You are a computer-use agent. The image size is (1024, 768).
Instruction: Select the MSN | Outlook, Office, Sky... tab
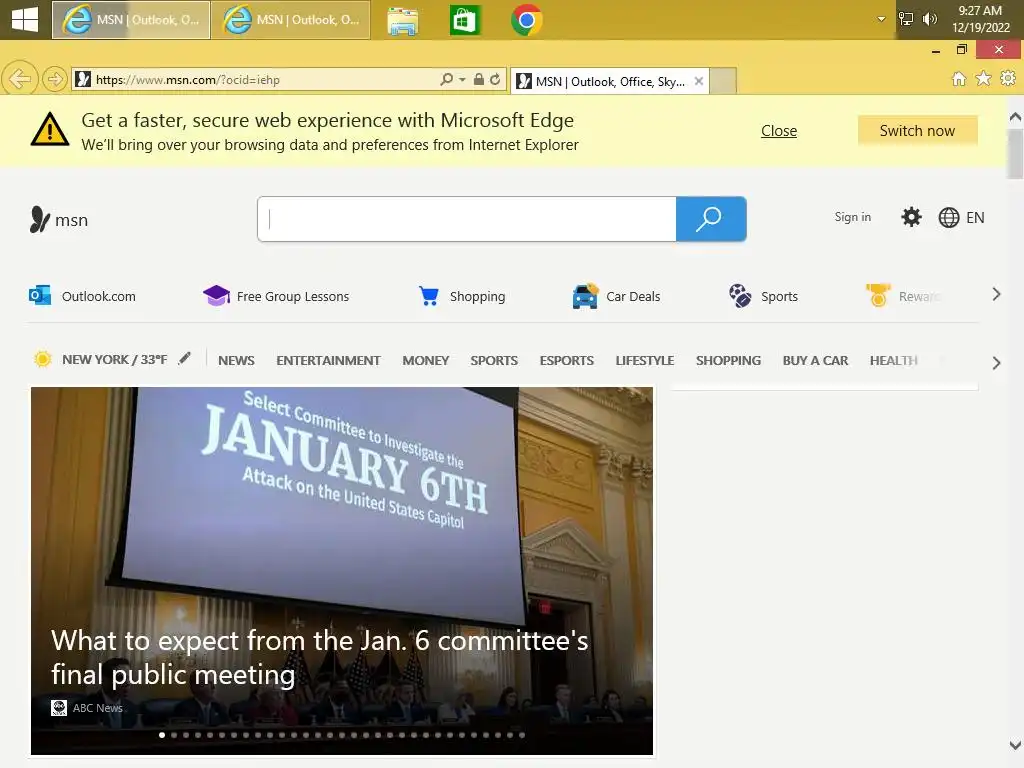point(609,82)
